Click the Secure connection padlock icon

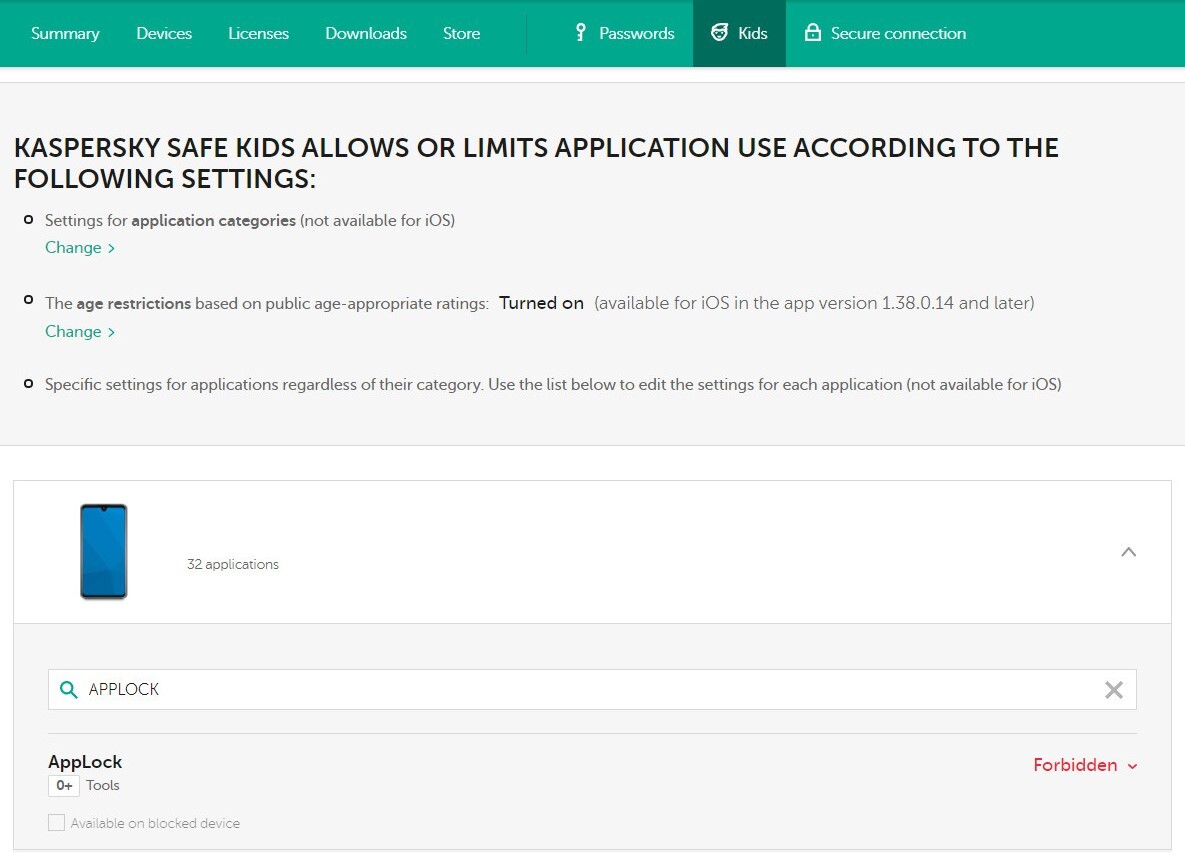tap(813, 33)
